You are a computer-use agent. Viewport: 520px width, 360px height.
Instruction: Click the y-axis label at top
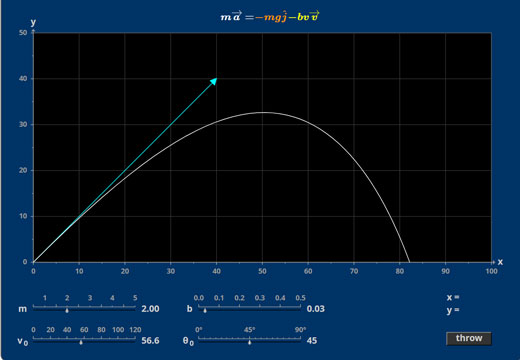pos(33,22)
